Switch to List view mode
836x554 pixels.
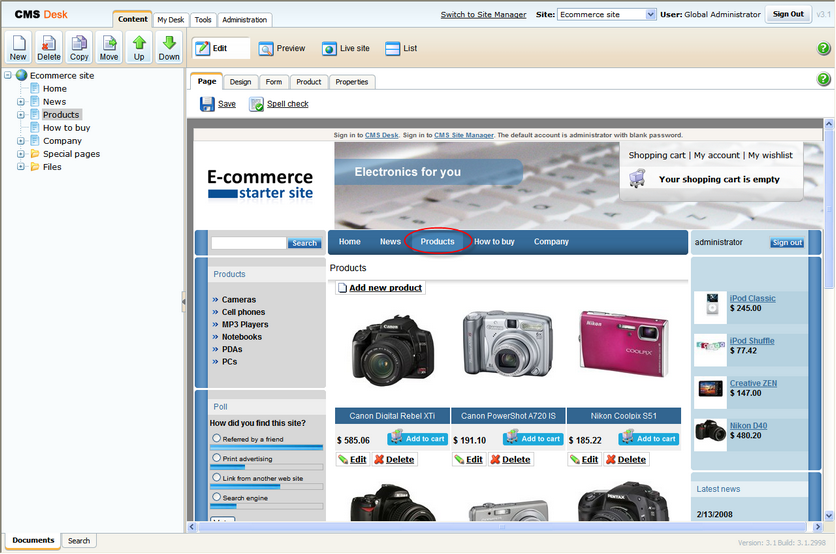(x=401, y=49)
